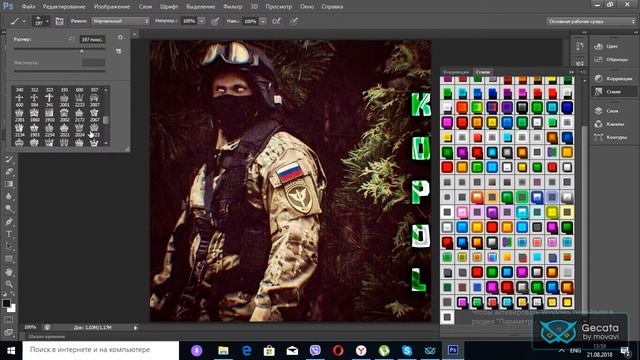Switch to the Коррекция tab
This screenshot has height=360, width=640.
click(456, 72)
